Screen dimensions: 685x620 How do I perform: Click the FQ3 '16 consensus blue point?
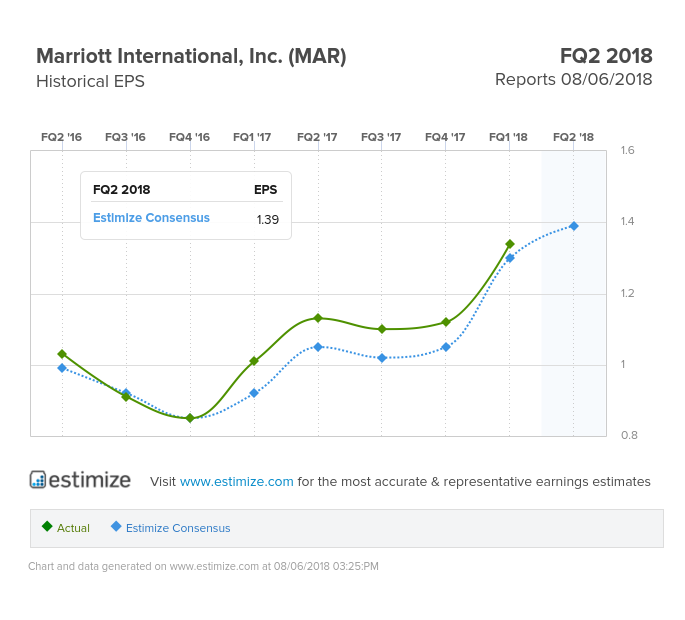(x=126, y=393)
